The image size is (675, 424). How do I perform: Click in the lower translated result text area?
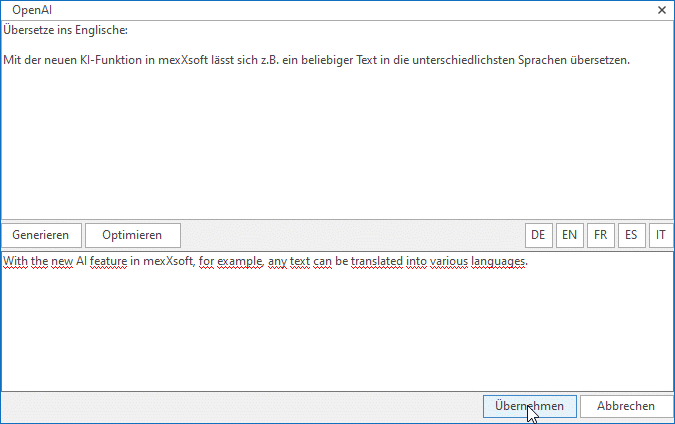(338, 322)
